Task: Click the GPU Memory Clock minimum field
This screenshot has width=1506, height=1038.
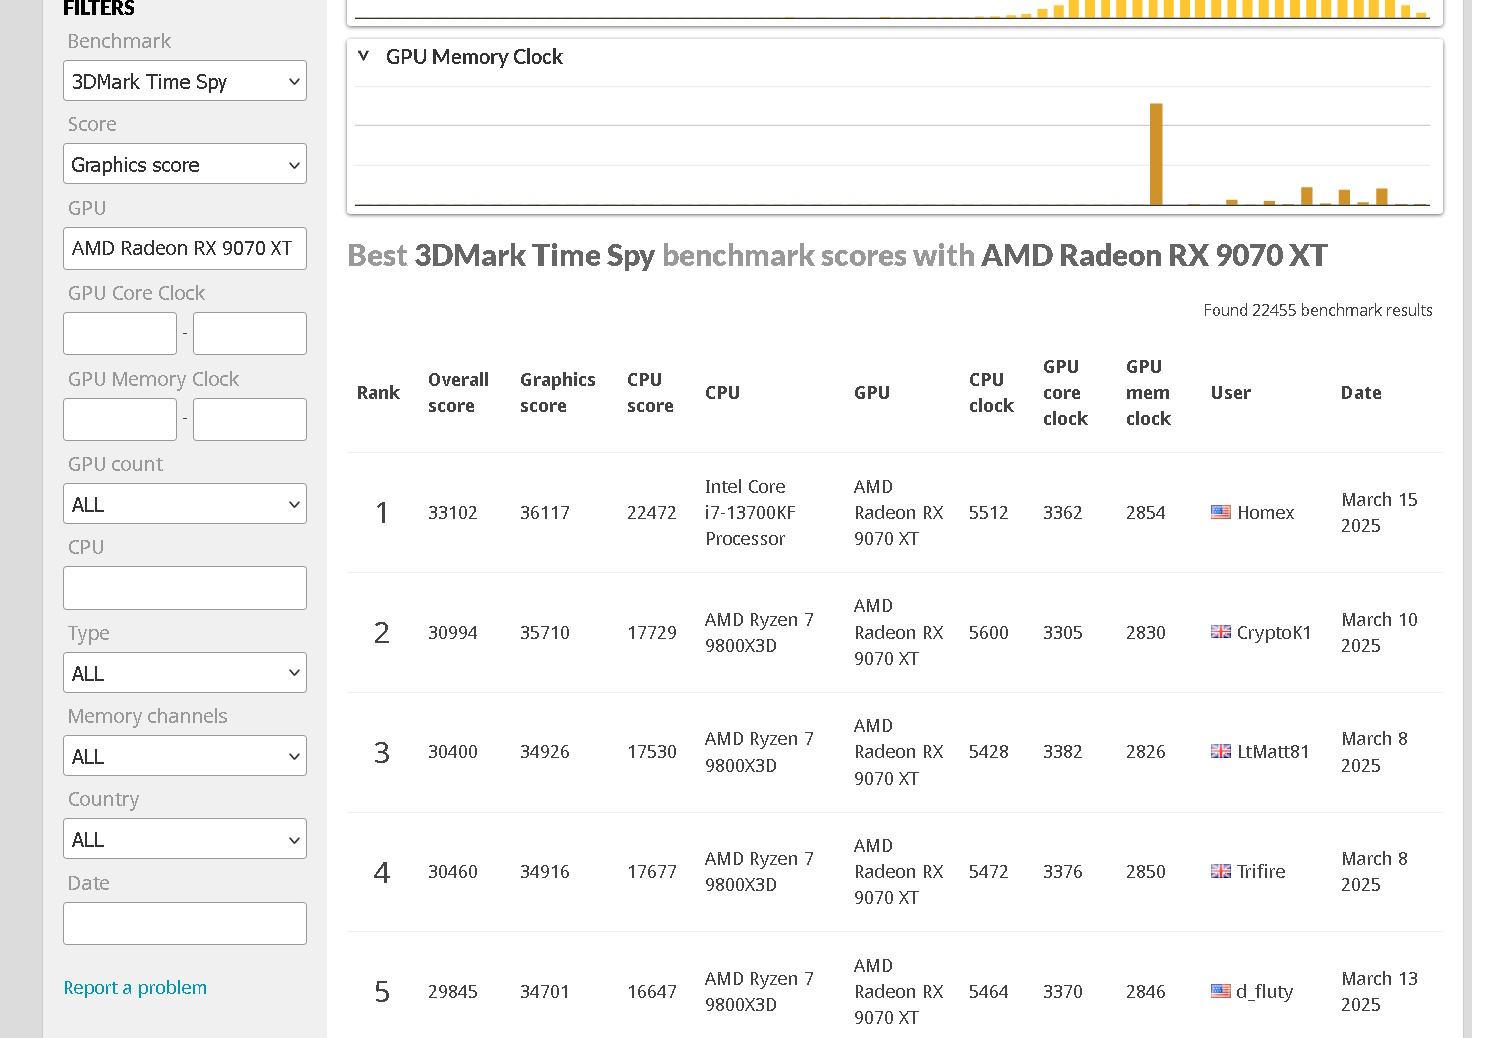Action: pyautogui.click(x=120, y=419)
